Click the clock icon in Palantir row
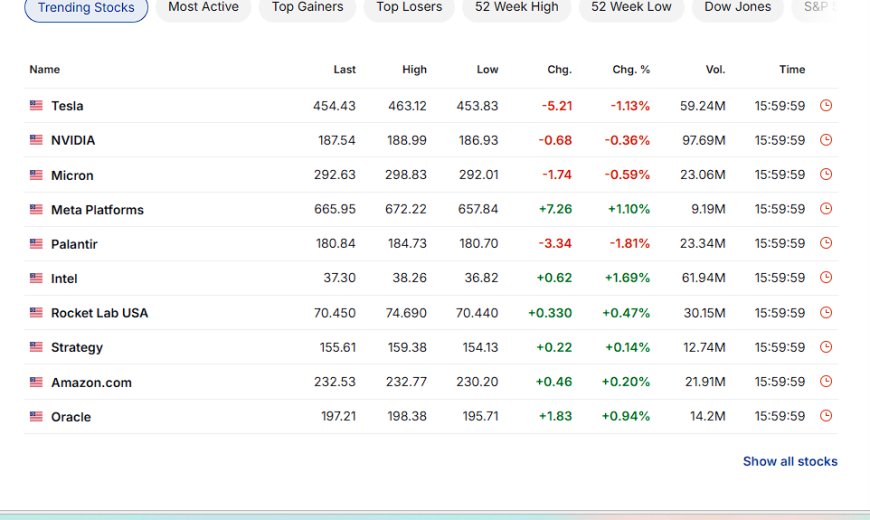Image resolution: width=870 pixels, height=520 pixels. point(826,243)
